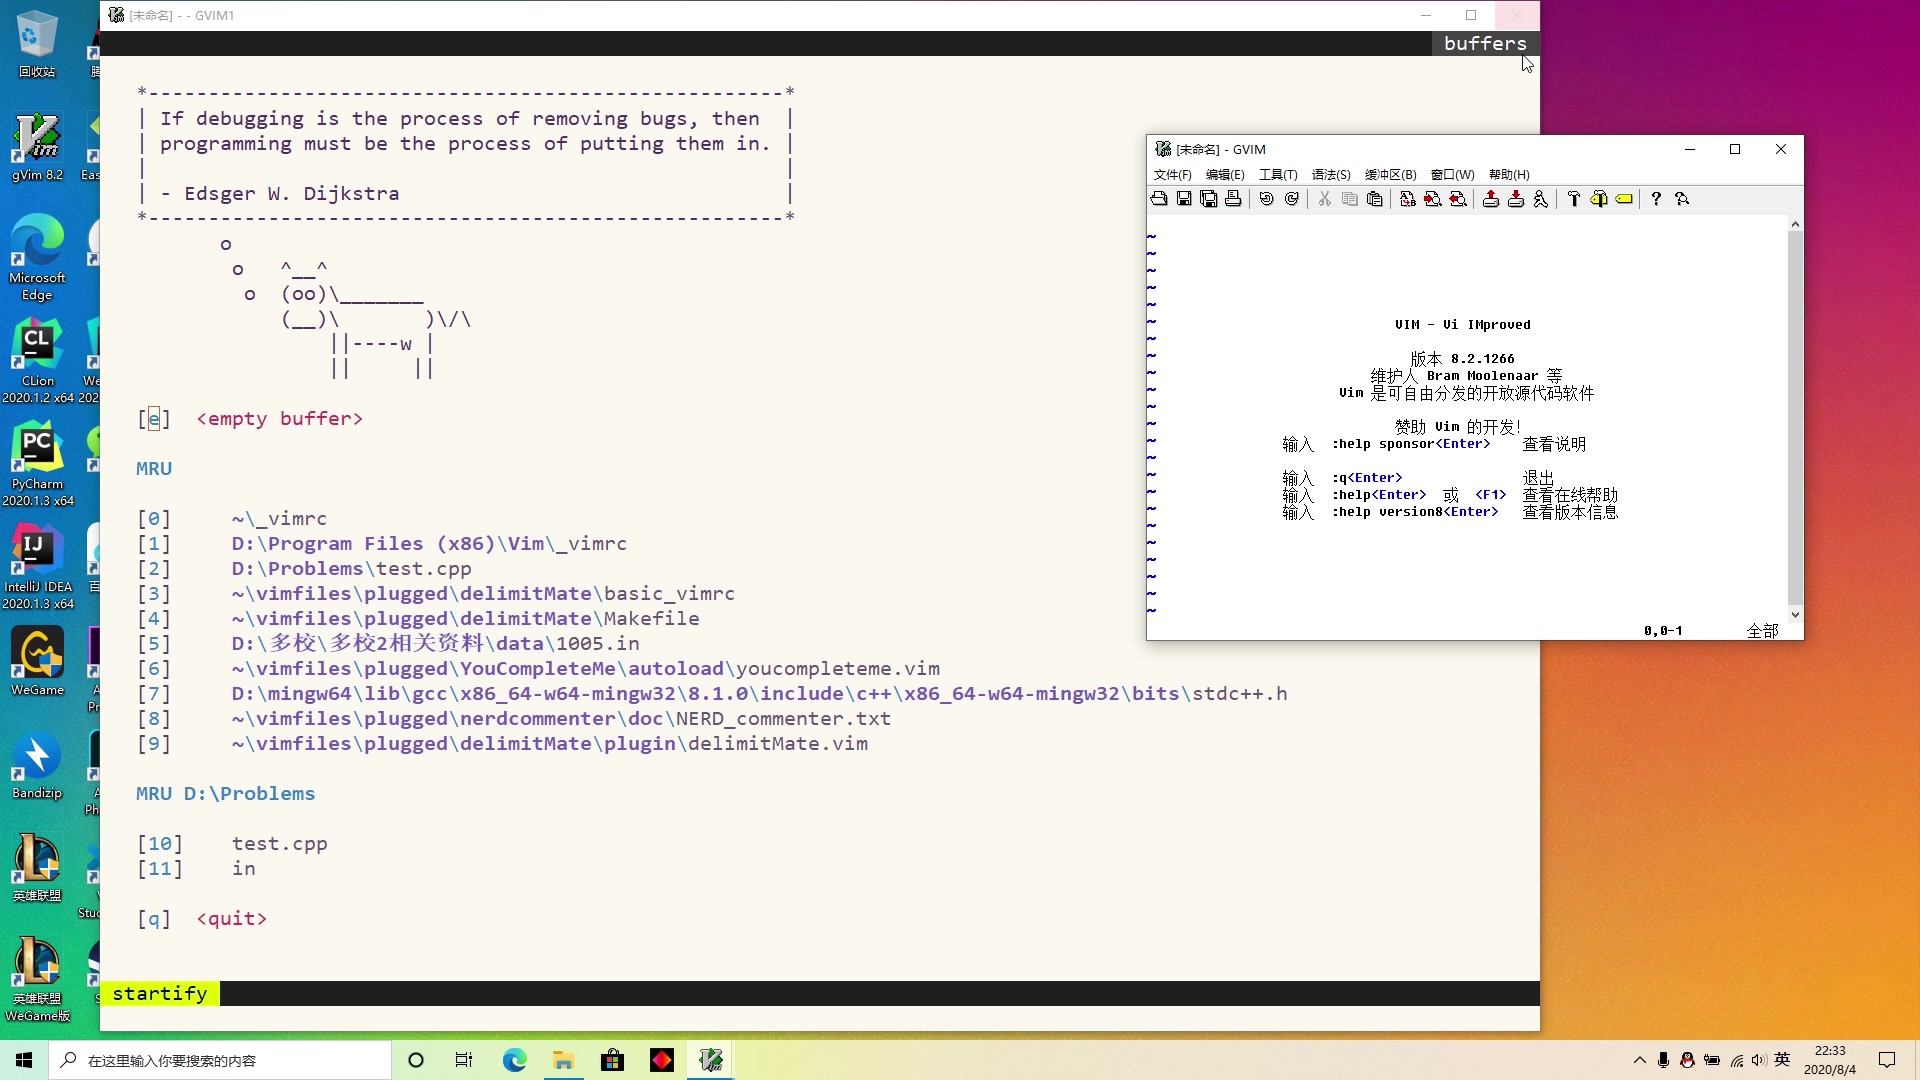
Task: Expand hidden system tray icons chevron
Action: coord(1639,1060)
